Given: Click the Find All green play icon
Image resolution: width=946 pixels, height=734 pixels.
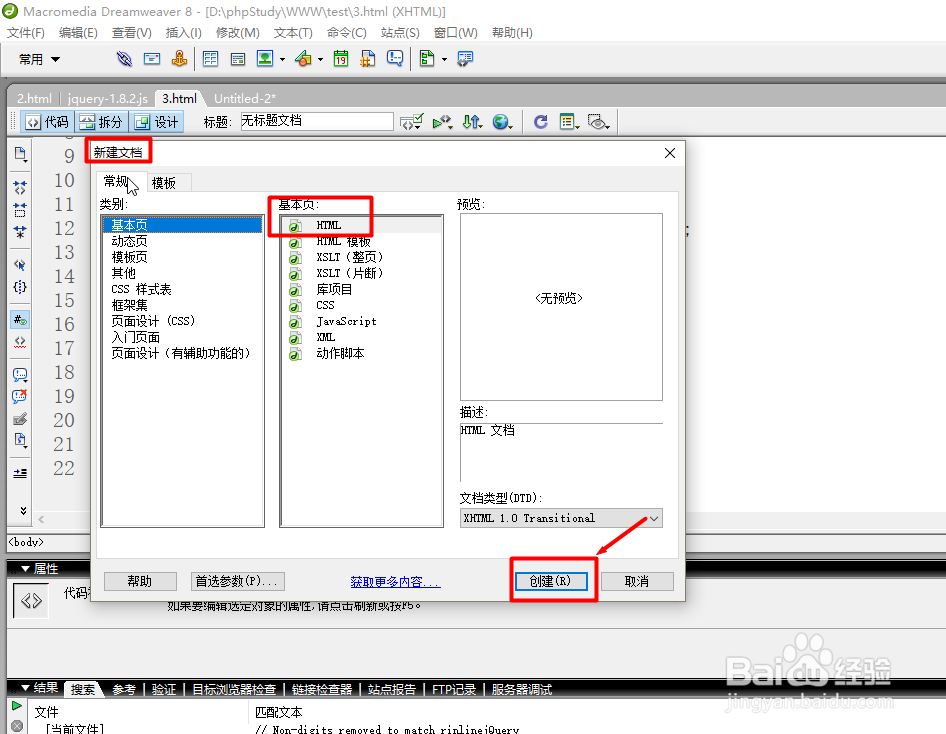Looking at the screenshot, I should click(x=17, y=706).
